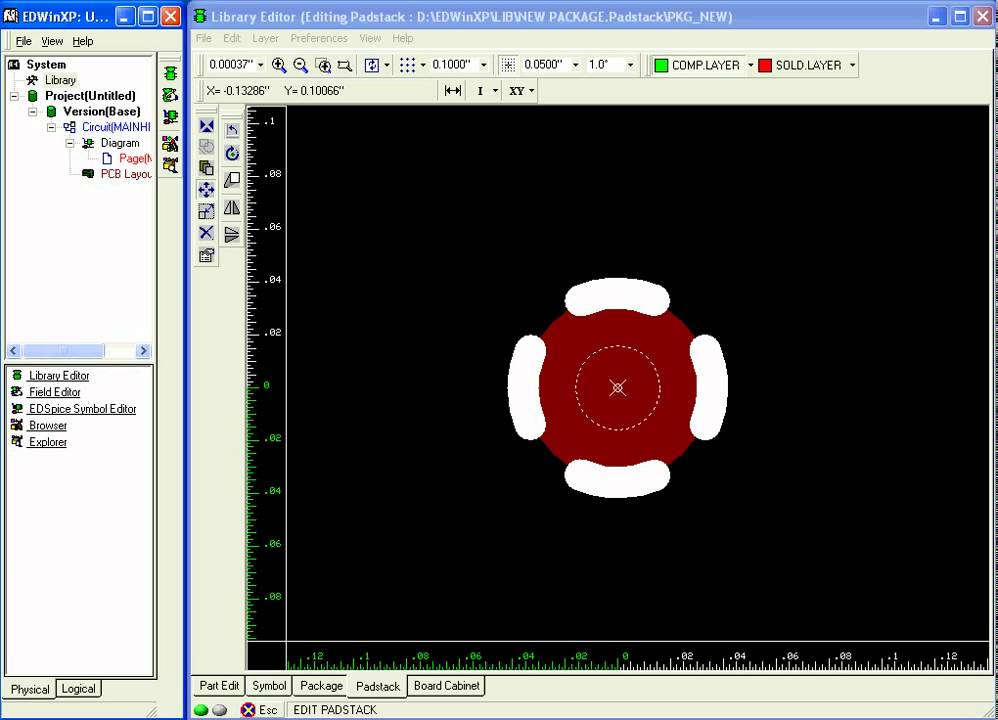Viewport: 998px width, 720px height.
Task: Click the zoom rectangle area icon
Action: (x=344, y=65)
